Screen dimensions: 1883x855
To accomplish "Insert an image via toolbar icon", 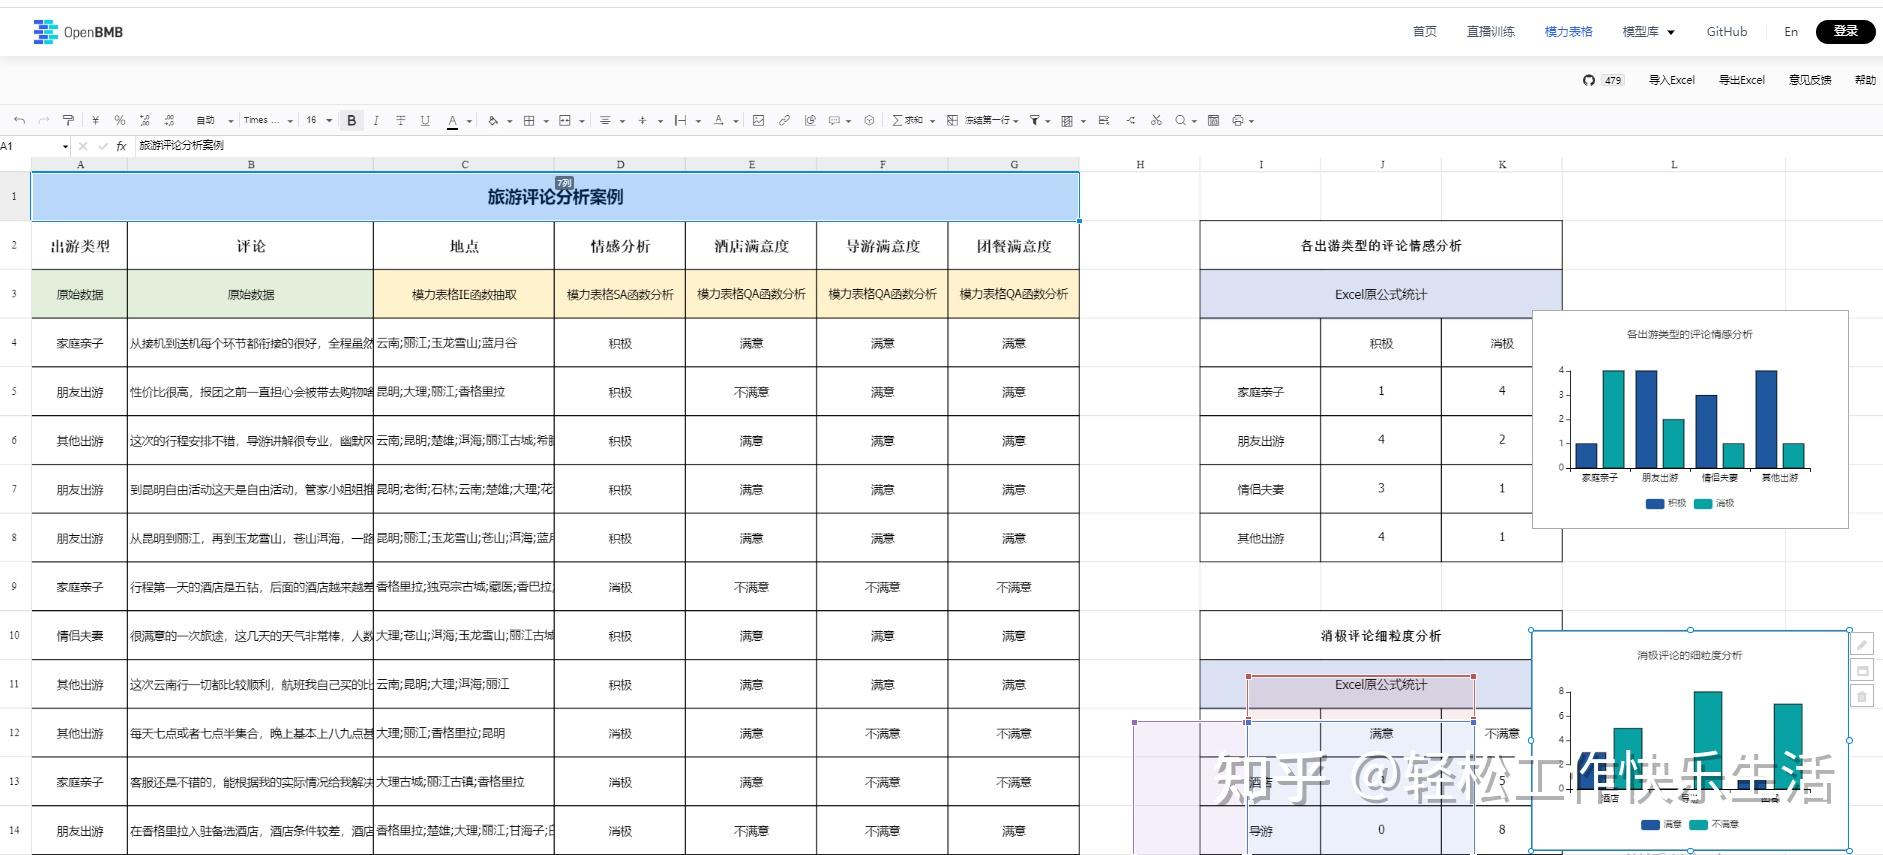I will pos(758,120).
